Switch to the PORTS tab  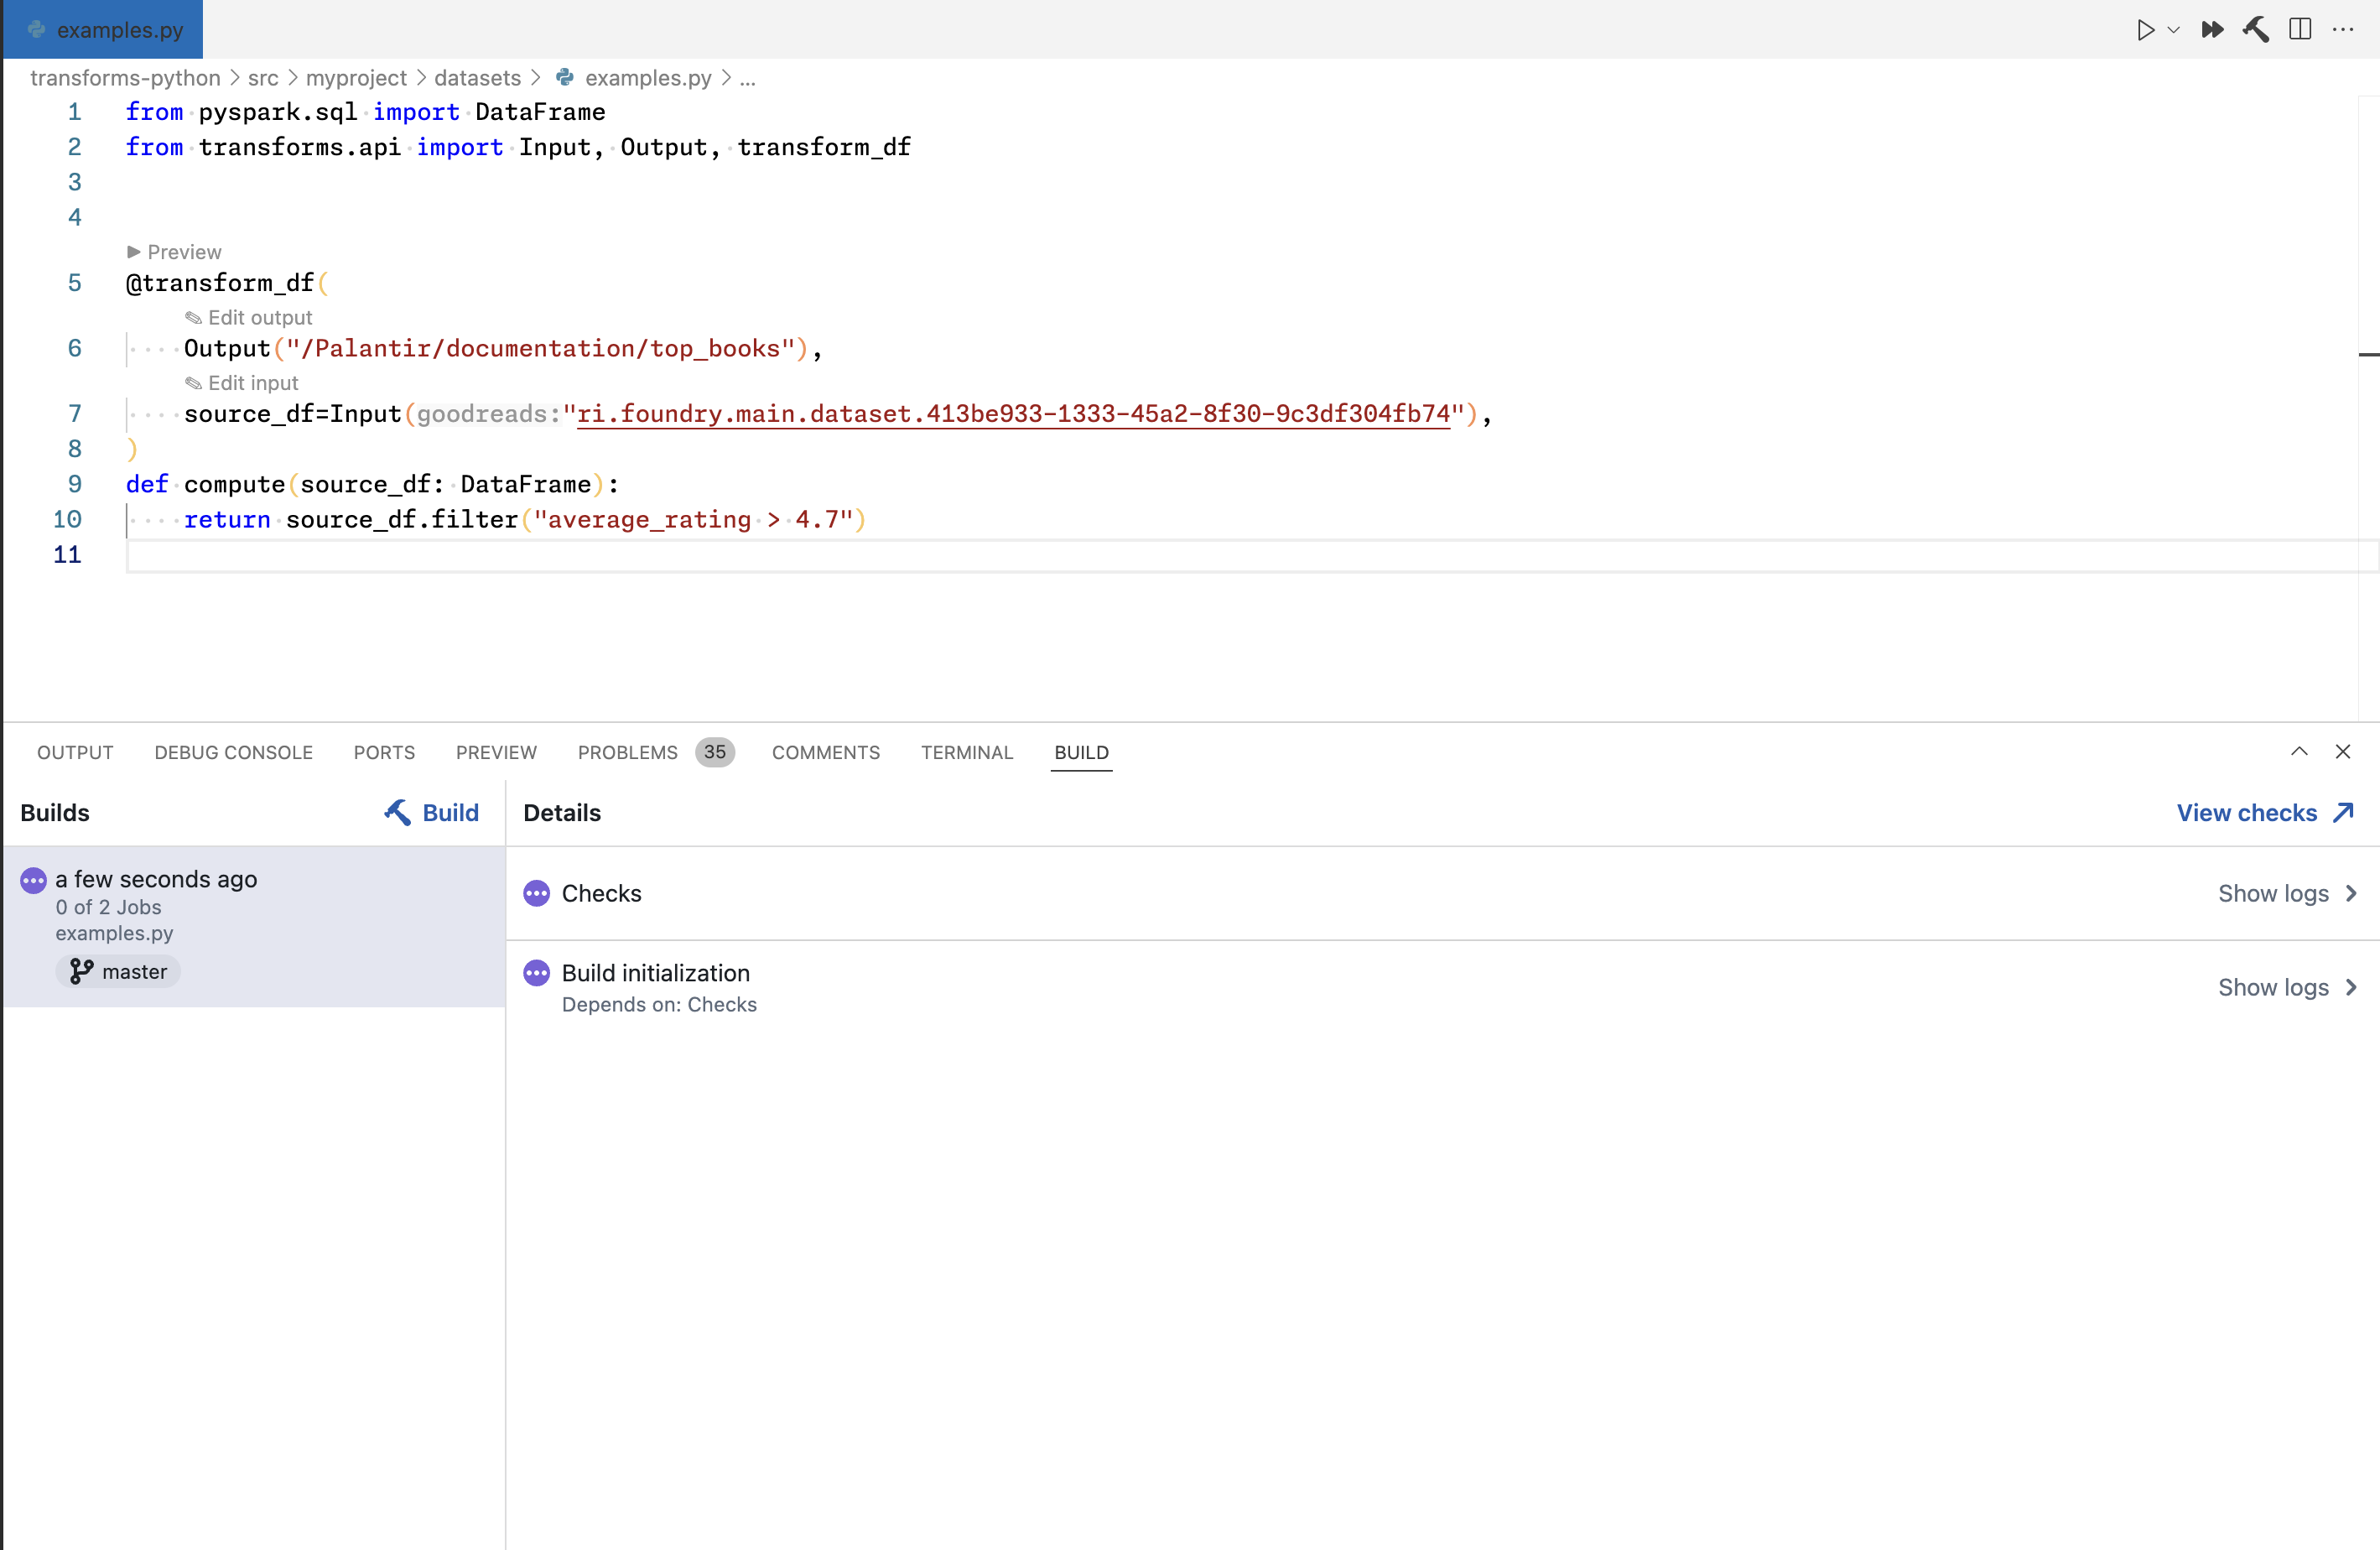pyautogui.click(x=384, y=752)
